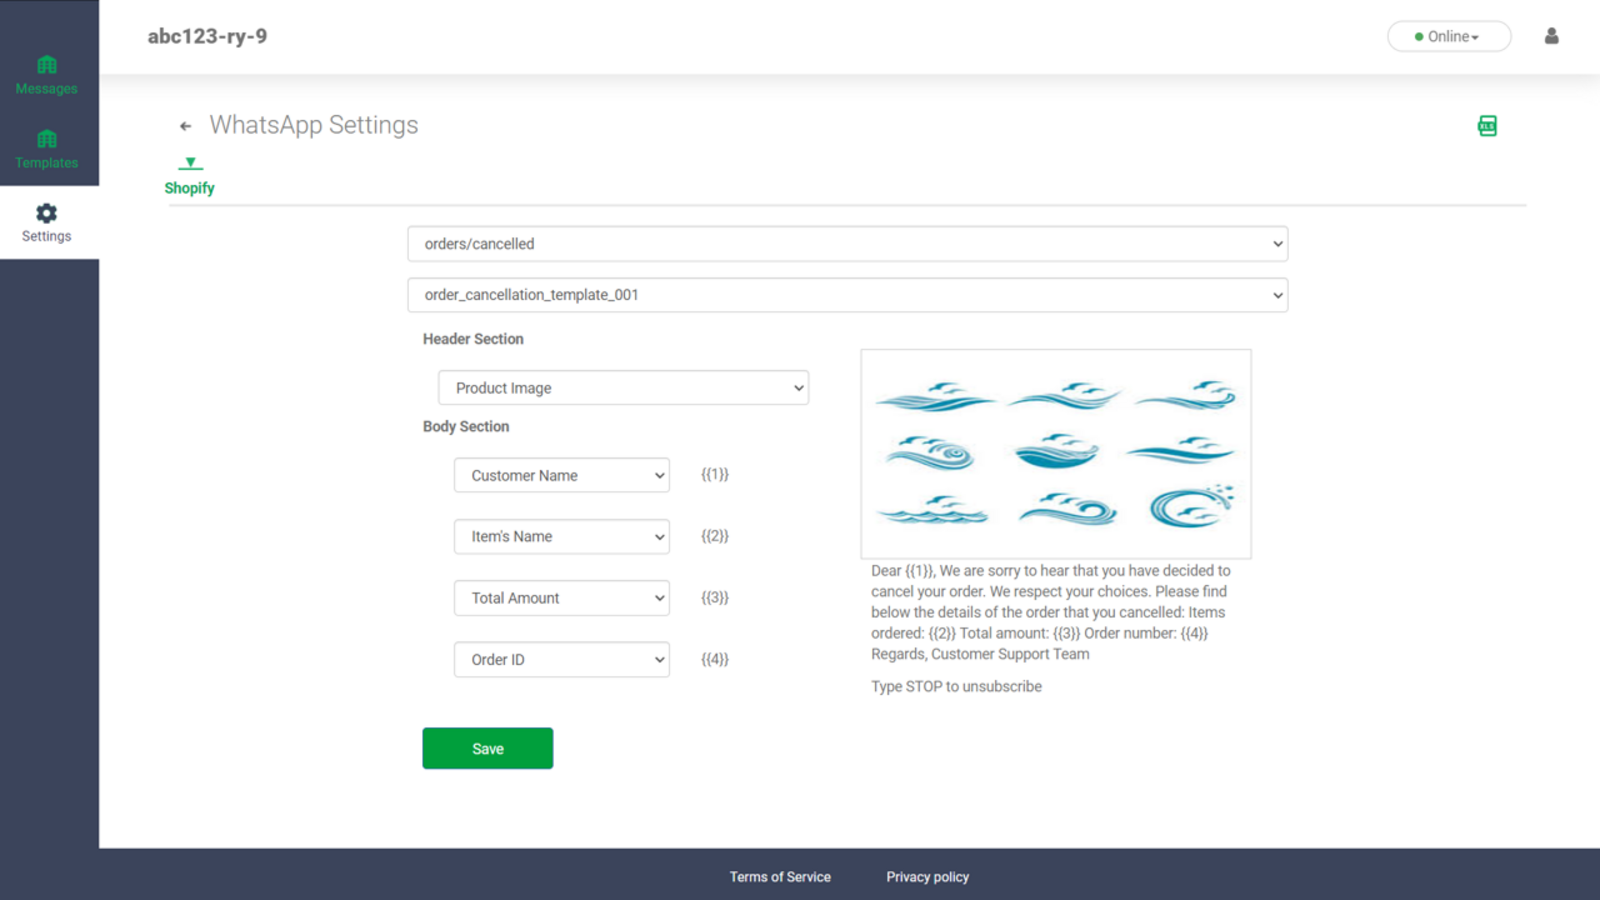Open the Product Image header dropdown
Screen dimensions: 1600x900
623,387
